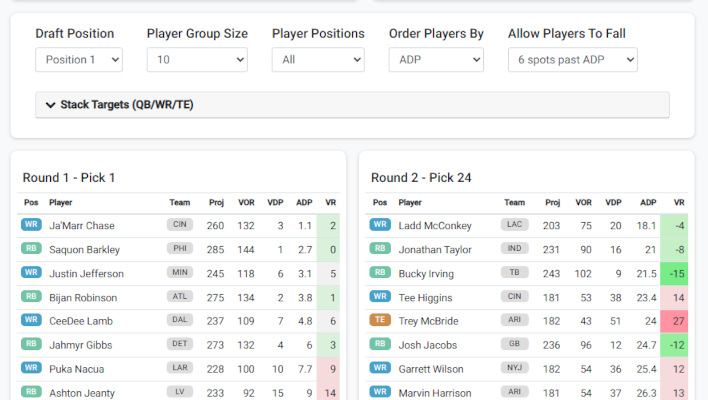
Task: Select player Justin Jefferson in Round 1
Action: pyautogui.click(x=86, y=273)
